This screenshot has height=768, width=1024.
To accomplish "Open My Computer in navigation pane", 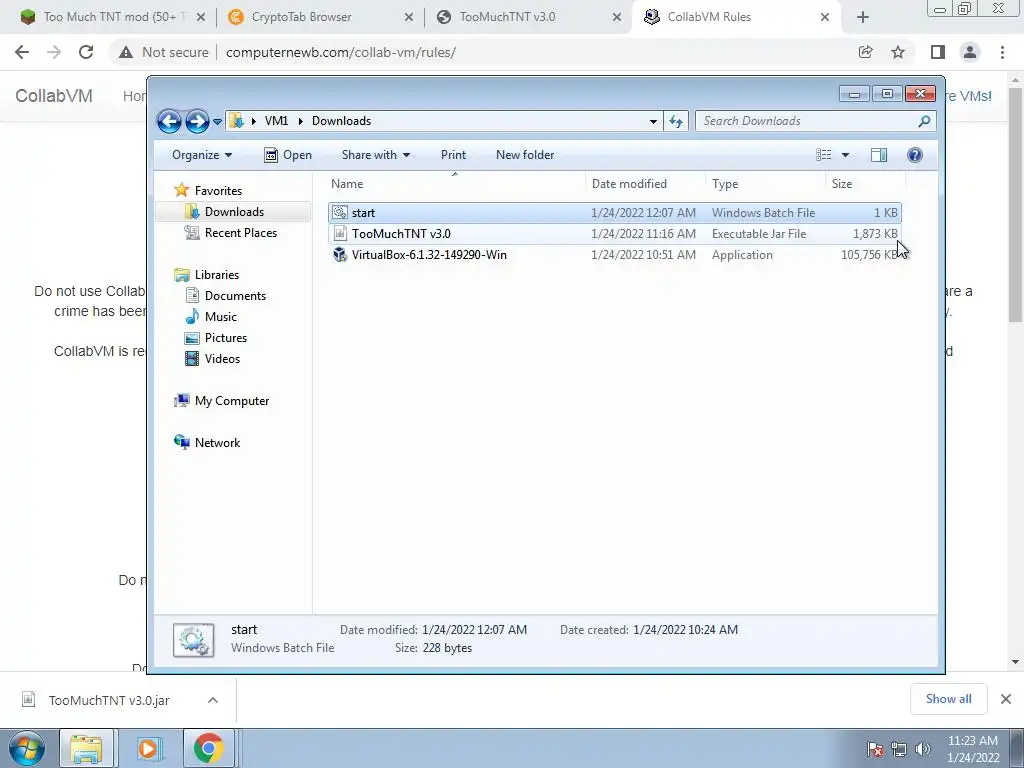I will pyautogui.click(x=231, y=401).
